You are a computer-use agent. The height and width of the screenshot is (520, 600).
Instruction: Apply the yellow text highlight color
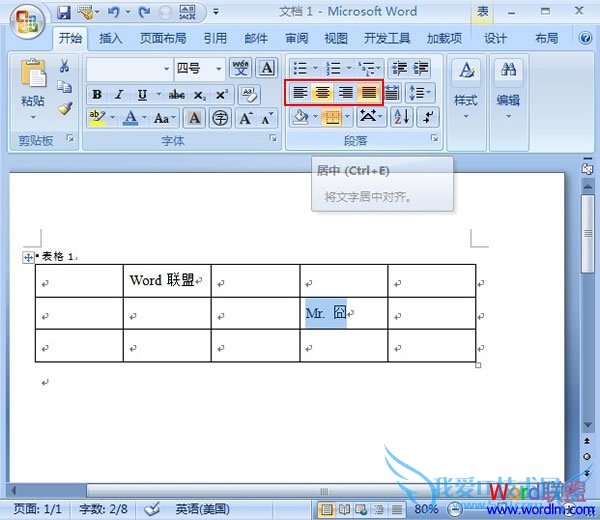pos(97,117)
